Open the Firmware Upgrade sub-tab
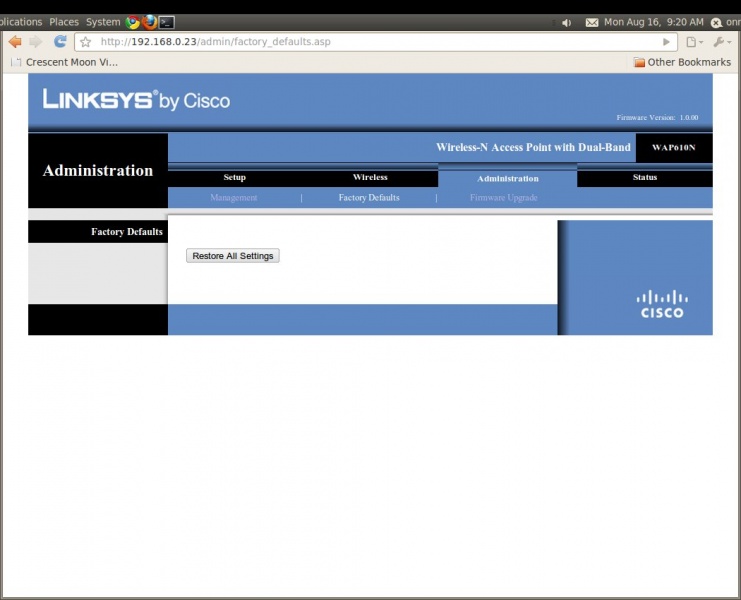741x600 pixels. [x=504, y=198]
